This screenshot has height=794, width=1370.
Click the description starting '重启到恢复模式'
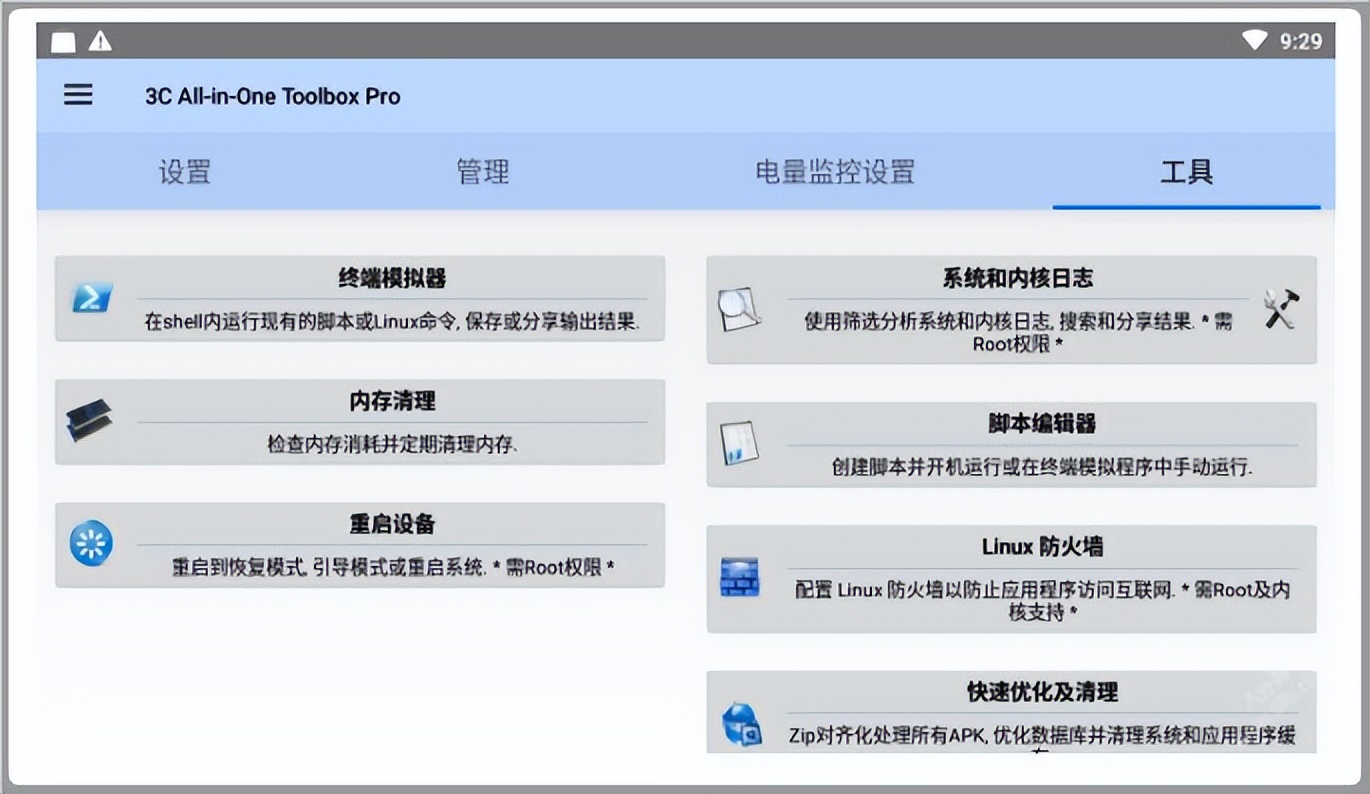click(392, 567)
